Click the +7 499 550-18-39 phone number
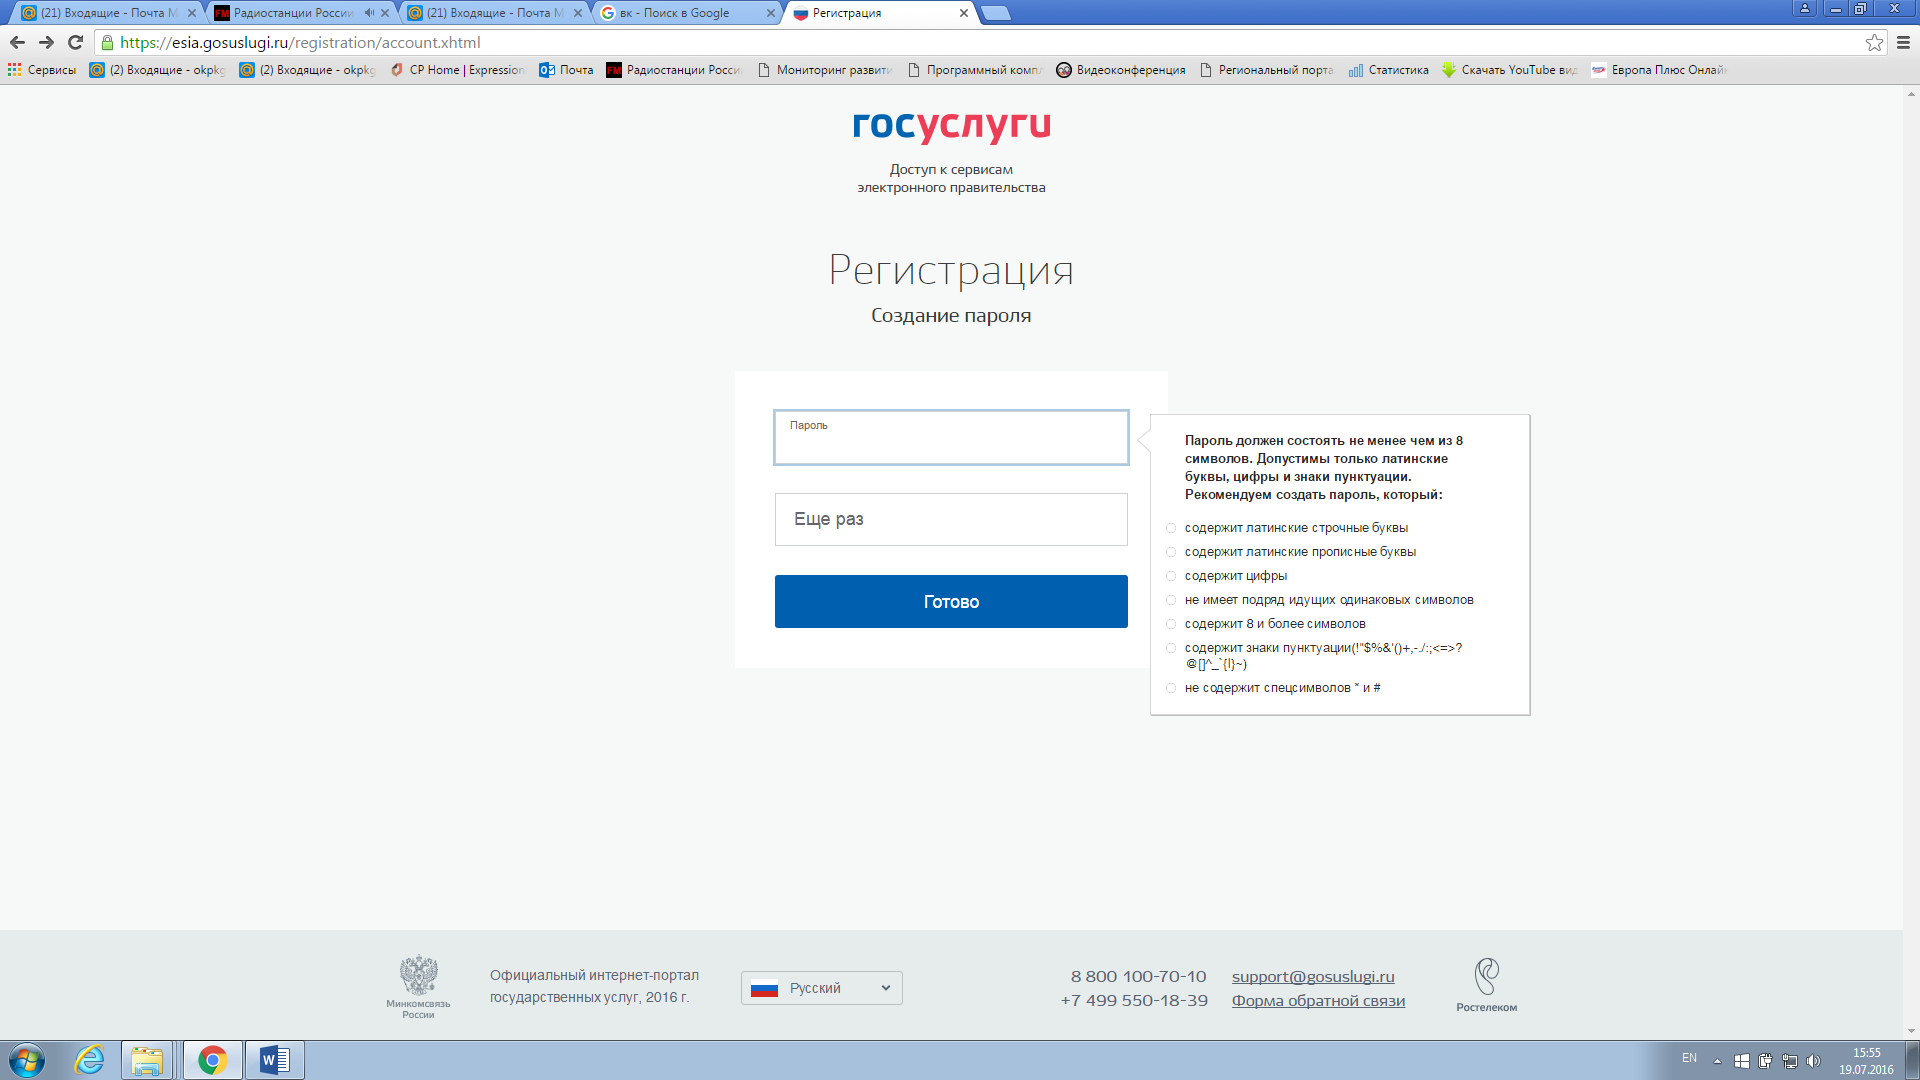The height and width of the screenshot is (1080, 1920). (x=1134, y=1000)
